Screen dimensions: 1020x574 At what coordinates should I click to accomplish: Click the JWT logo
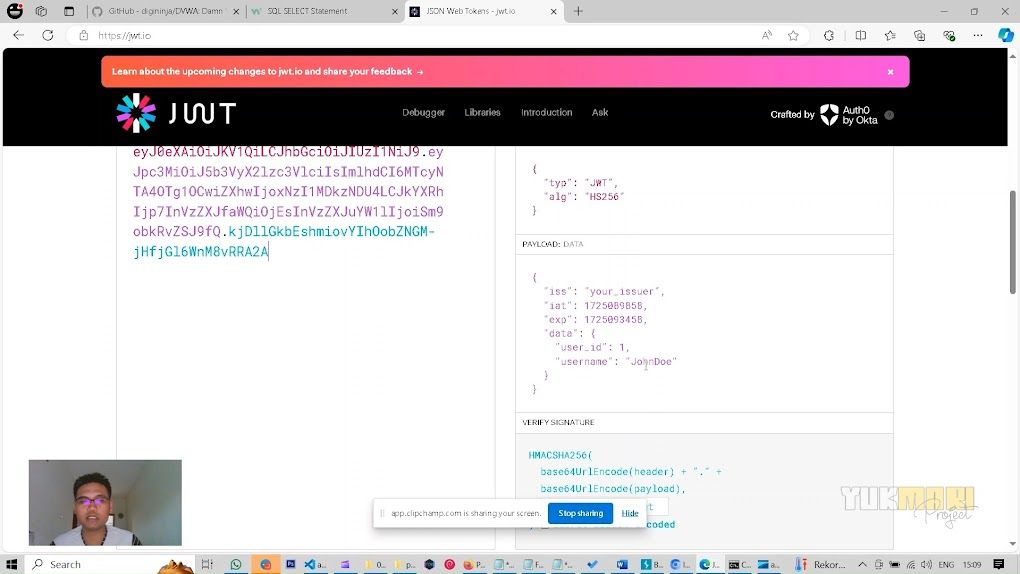point(176,113)
